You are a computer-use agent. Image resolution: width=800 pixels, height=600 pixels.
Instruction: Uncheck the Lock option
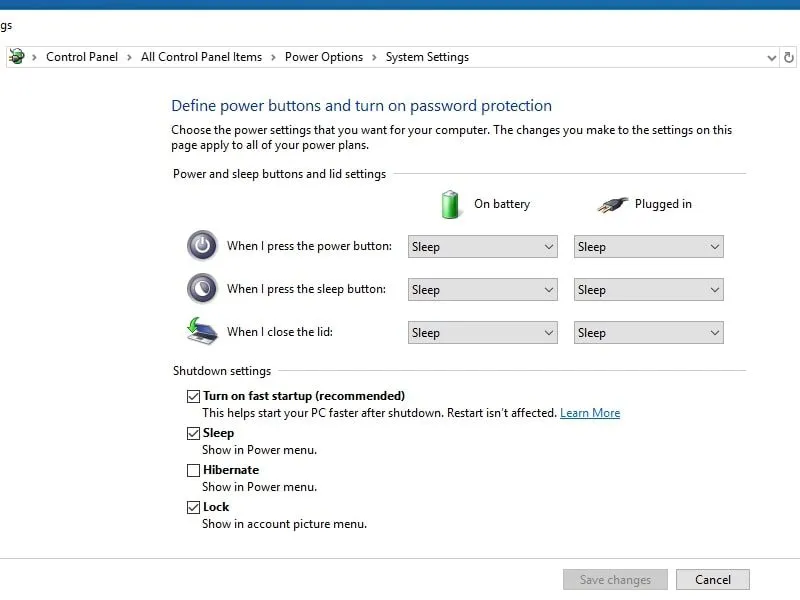(194, 507)
